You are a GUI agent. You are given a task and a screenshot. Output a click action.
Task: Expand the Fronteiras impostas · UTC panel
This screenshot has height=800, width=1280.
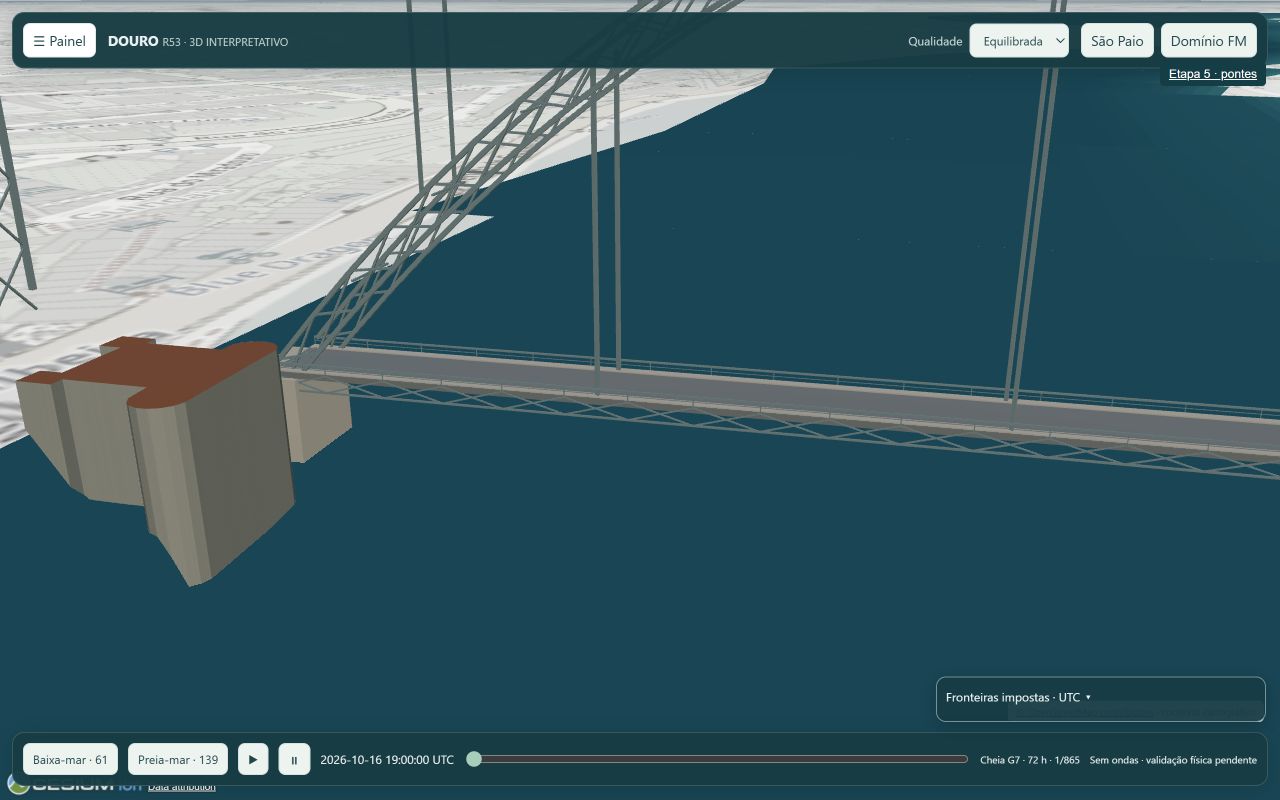(1100, 697)
